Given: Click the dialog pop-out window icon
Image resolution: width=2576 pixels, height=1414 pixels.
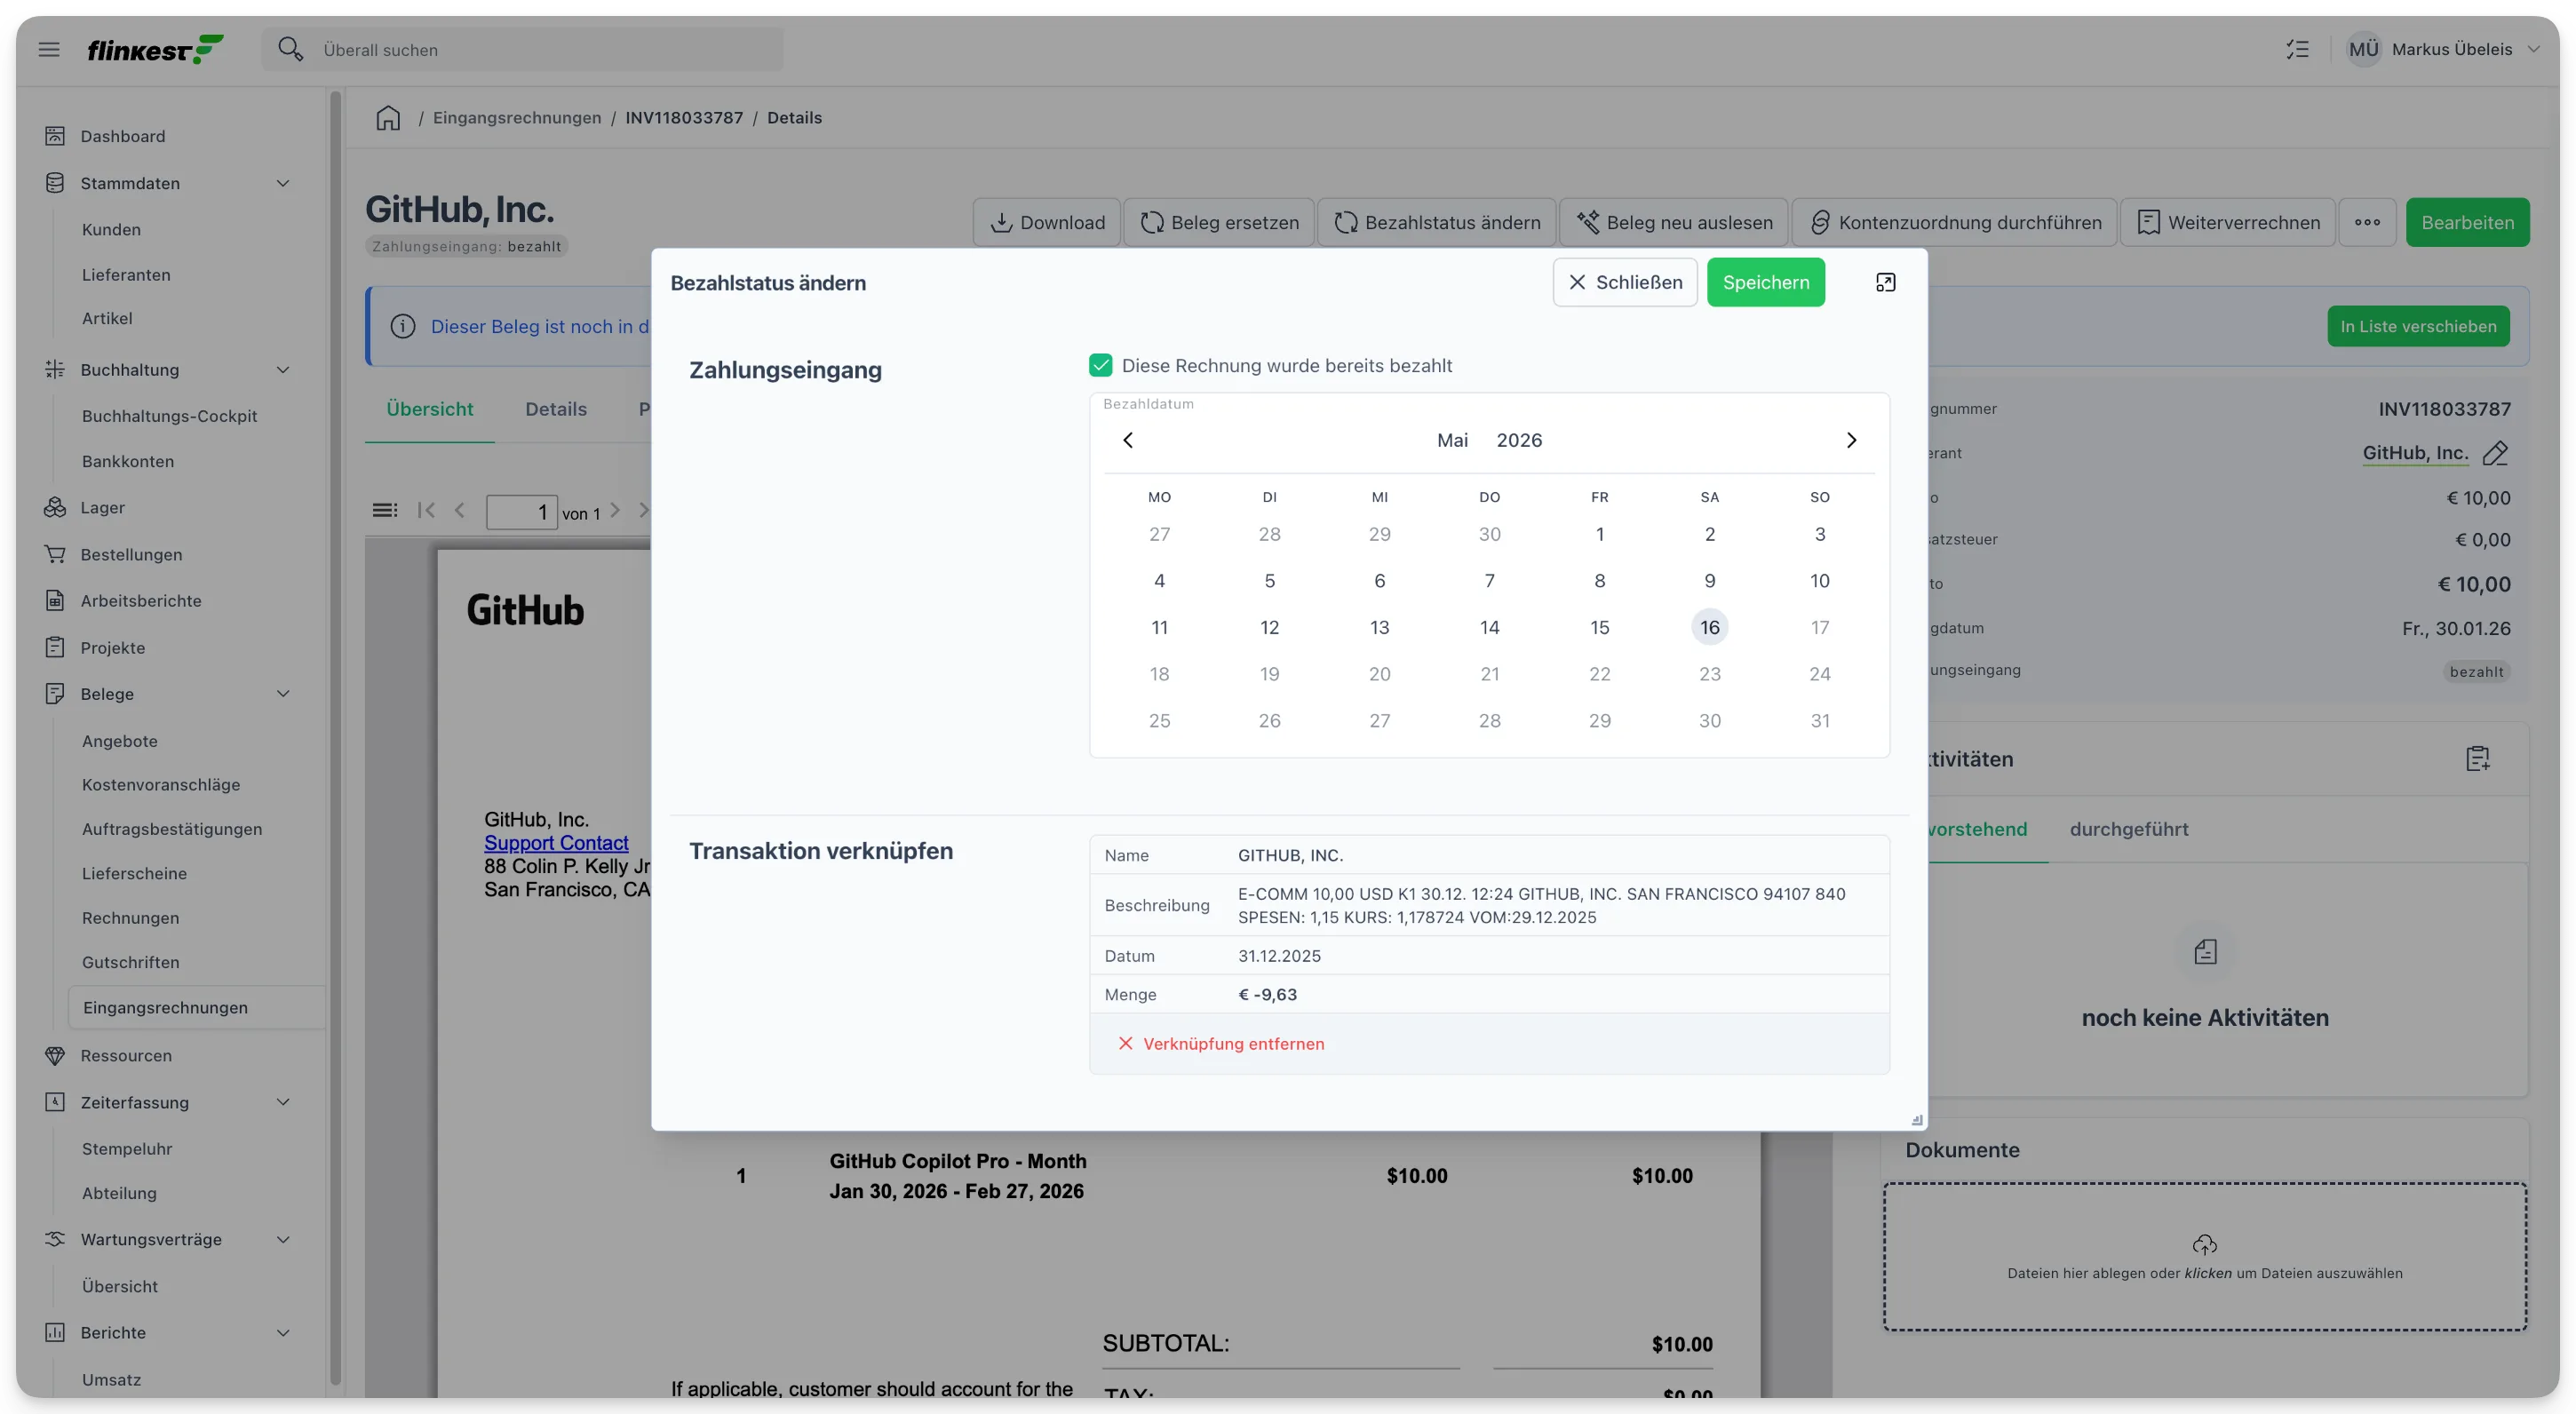Looking at the screenshot, I should 1885,282.
